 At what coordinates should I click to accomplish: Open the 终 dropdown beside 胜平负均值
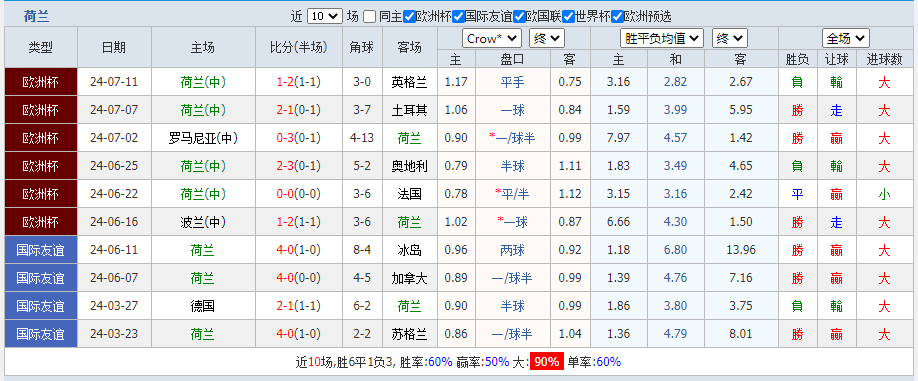729,39
